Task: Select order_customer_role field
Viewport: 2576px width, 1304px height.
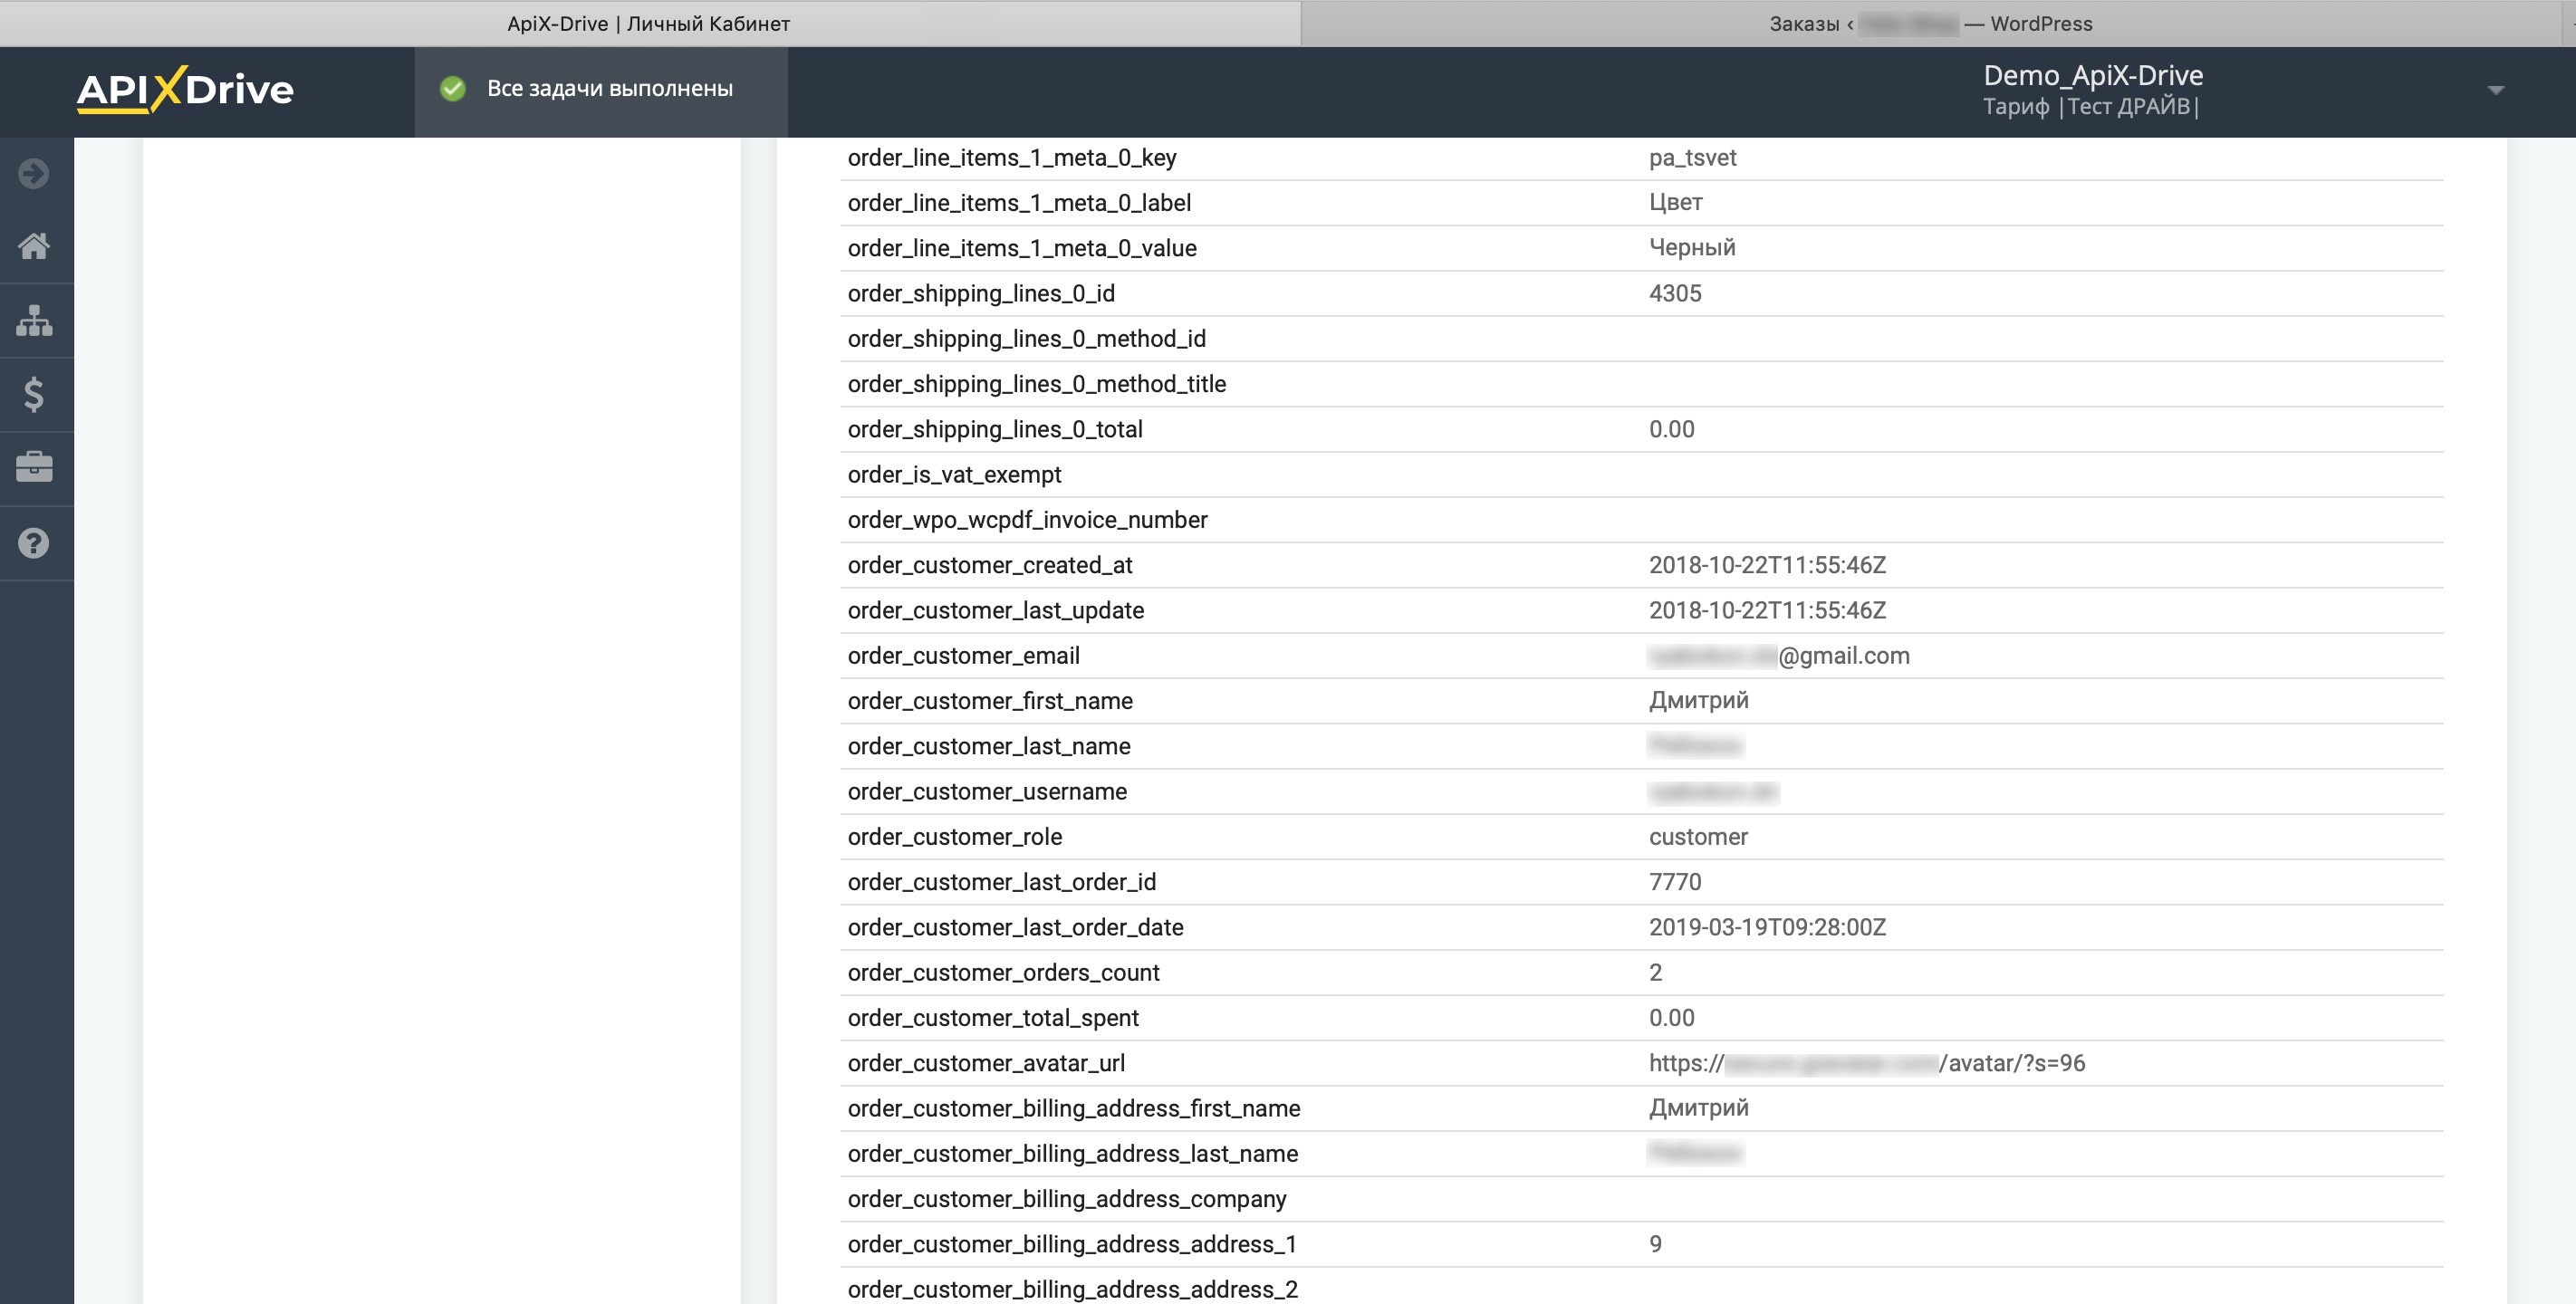Action: [954, 836]
